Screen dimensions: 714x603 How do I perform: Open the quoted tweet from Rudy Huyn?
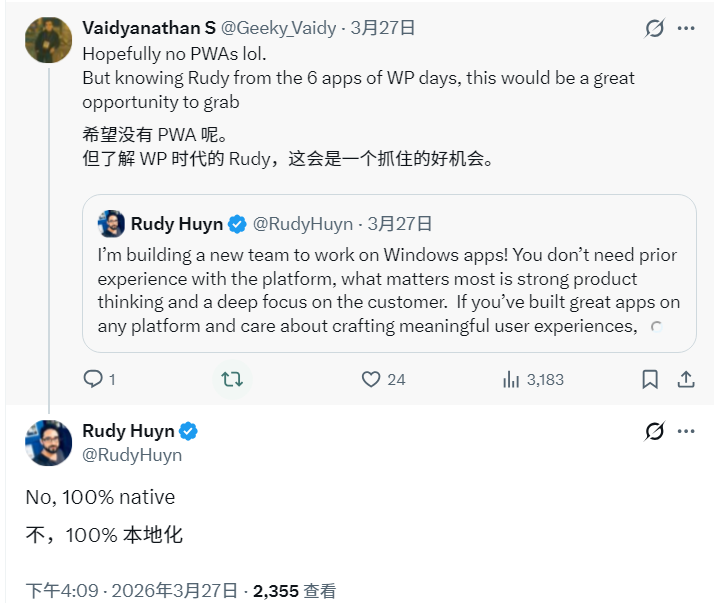(x=388, y=290)
